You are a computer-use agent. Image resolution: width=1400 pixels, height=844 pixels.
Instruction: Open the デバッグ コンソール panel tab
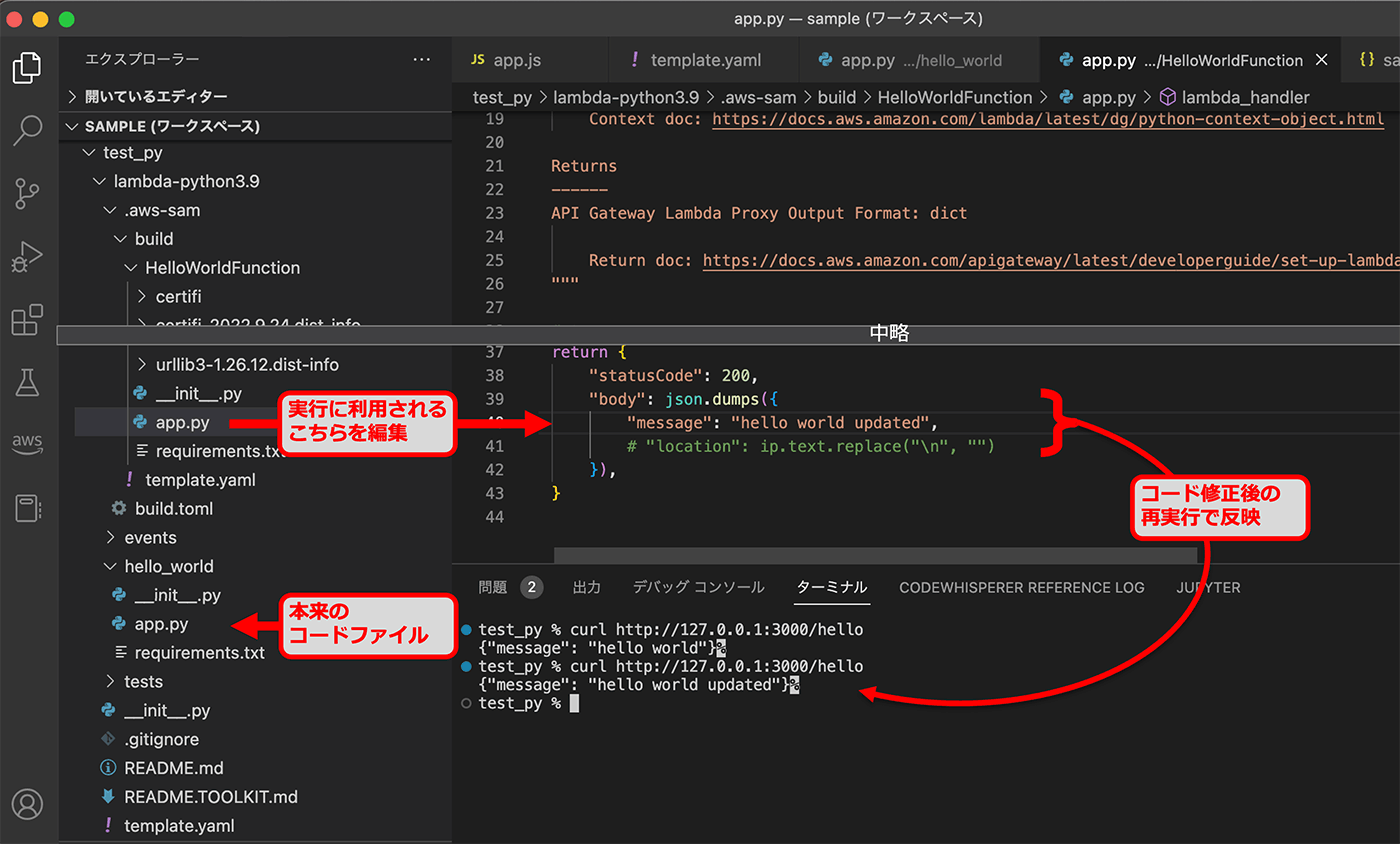698,587
